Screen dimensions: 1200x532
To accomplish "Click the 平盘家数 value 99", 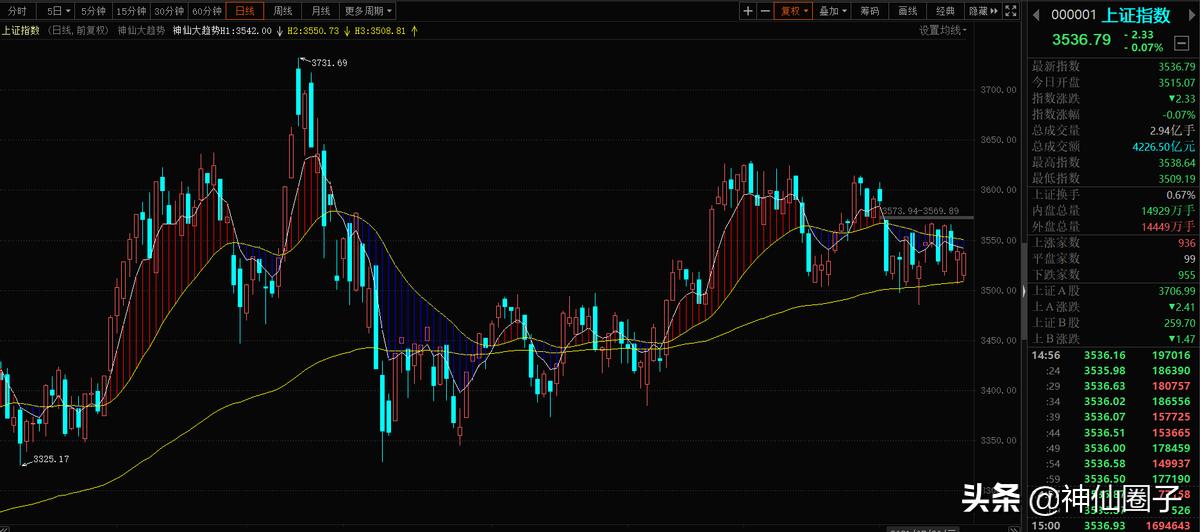I will [x=1190, y=258].
